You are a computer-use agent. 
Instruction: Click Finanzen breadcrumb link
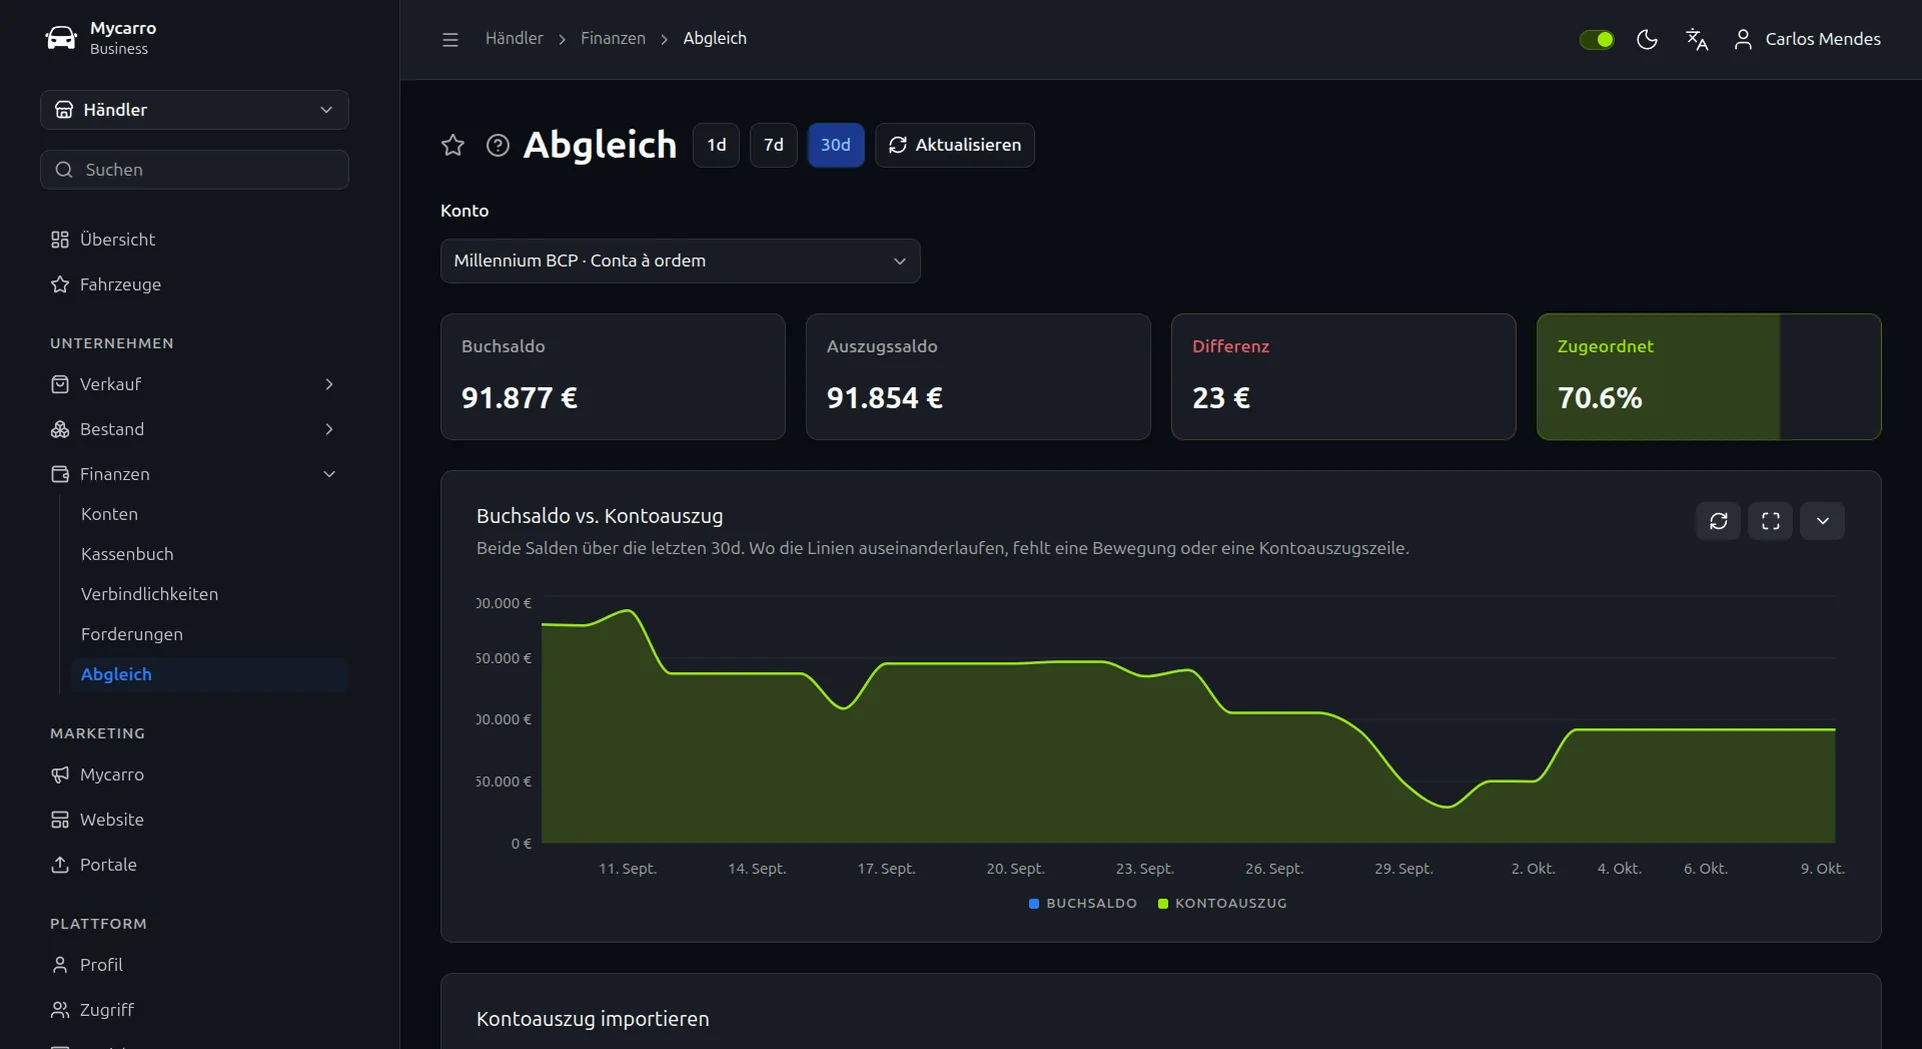[613, 39]
